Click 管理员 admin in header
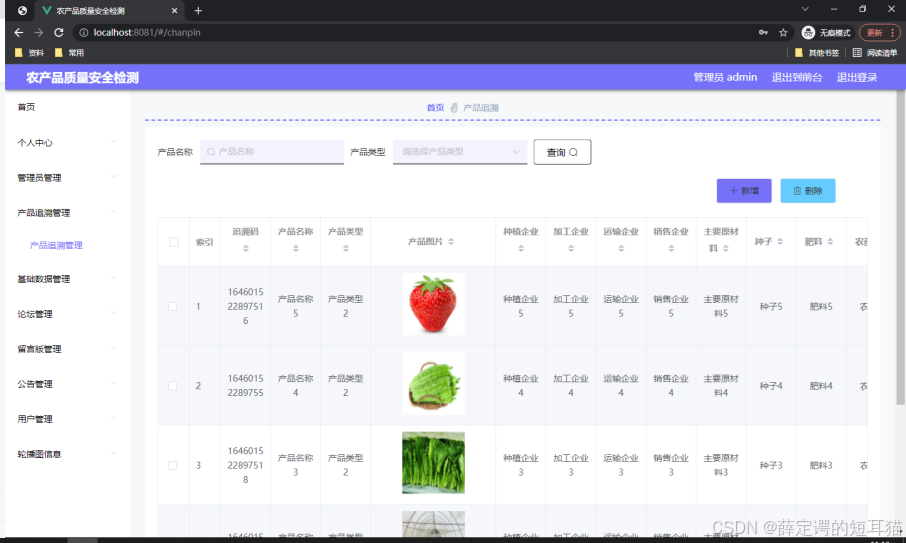 [x=725, y=77]
